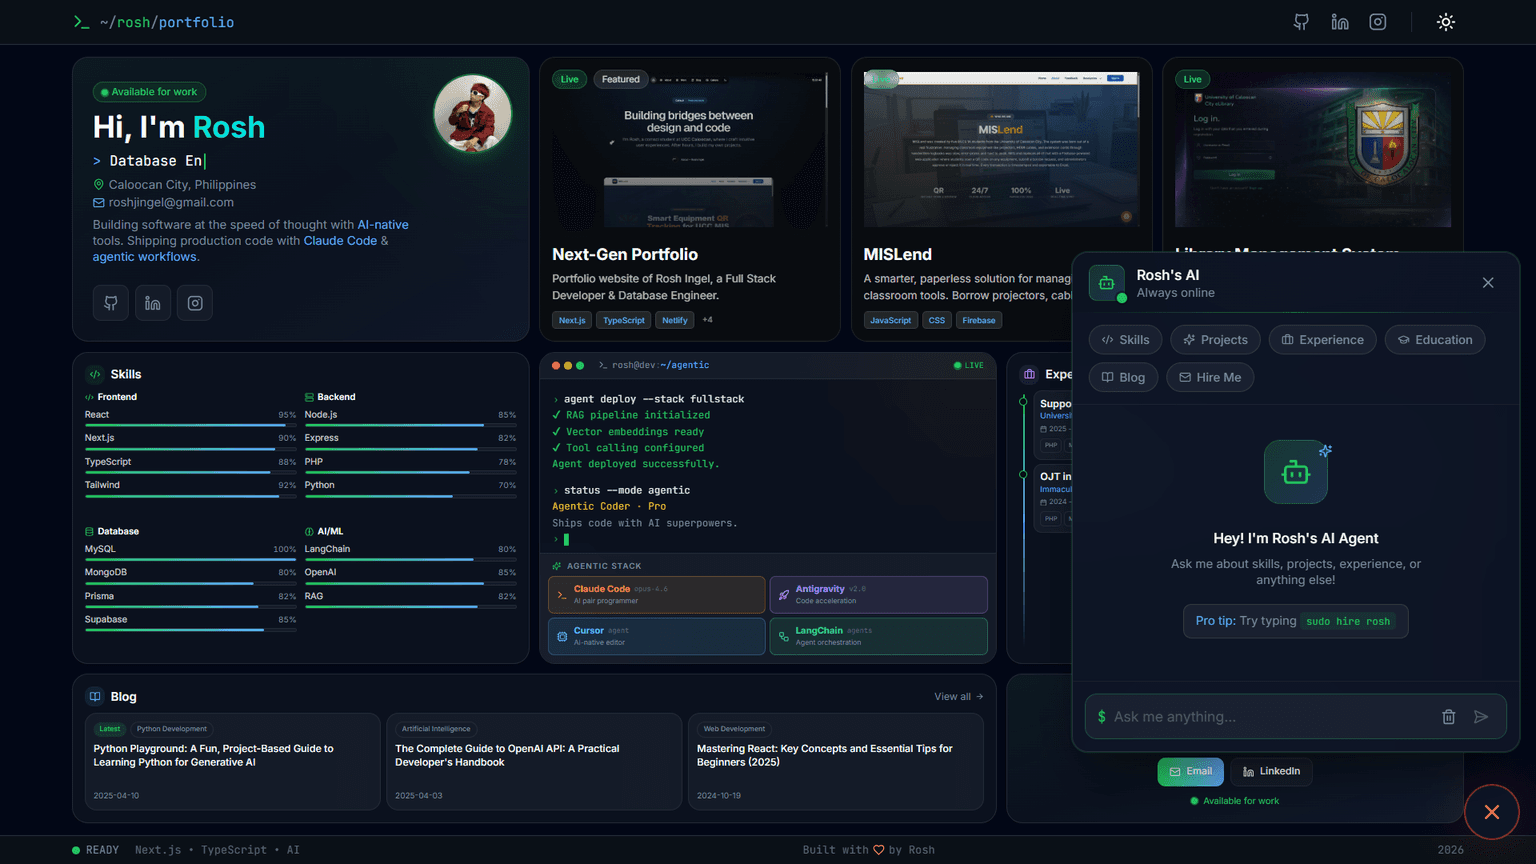Click the LinkedIn contact button

tap(1272, 772)
